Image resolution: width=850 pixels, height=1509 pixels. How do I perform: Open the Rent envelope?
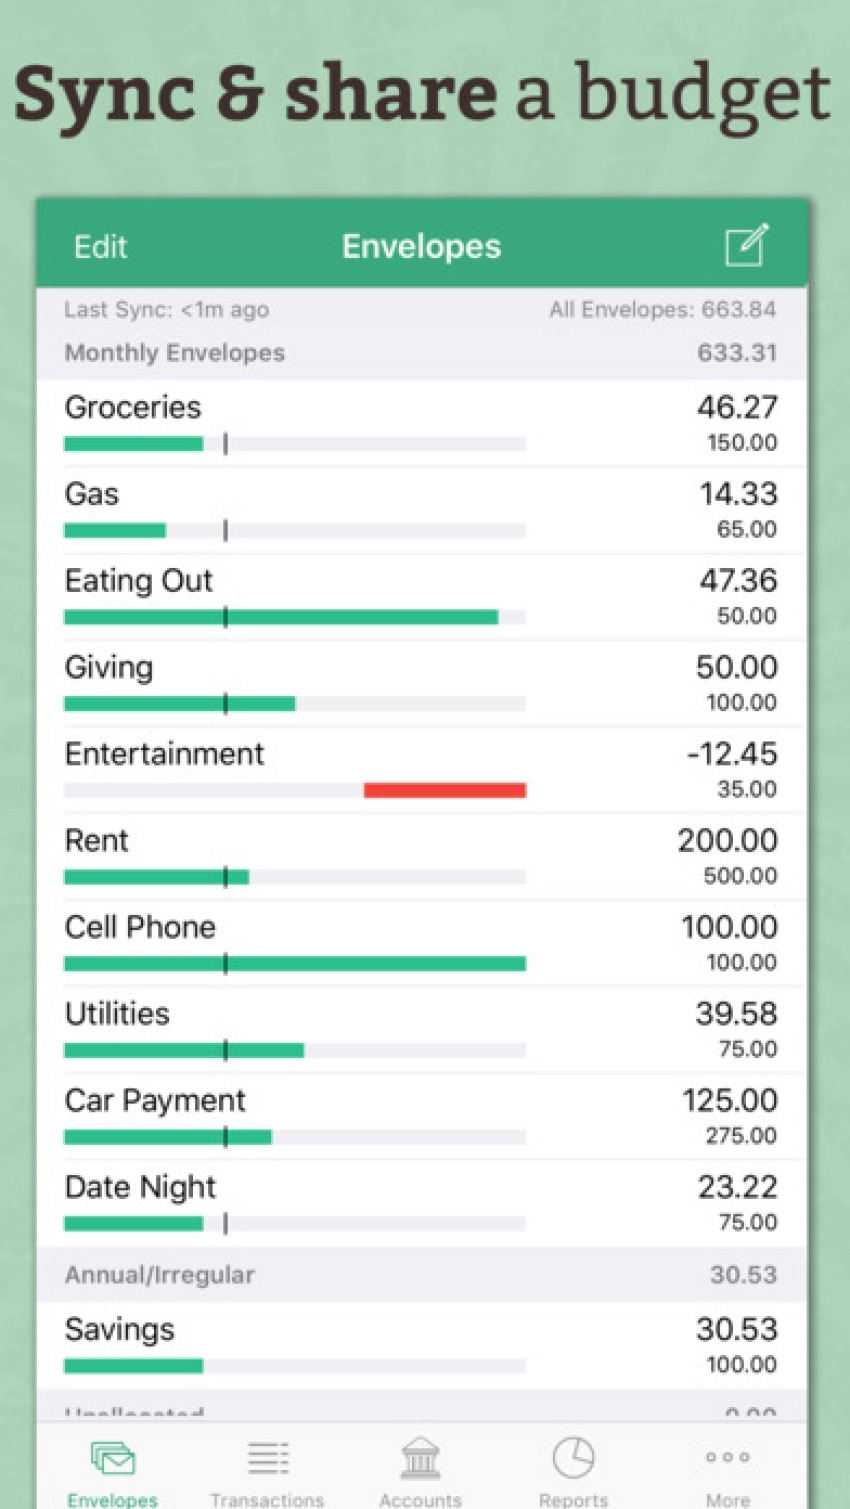point(420,856)
